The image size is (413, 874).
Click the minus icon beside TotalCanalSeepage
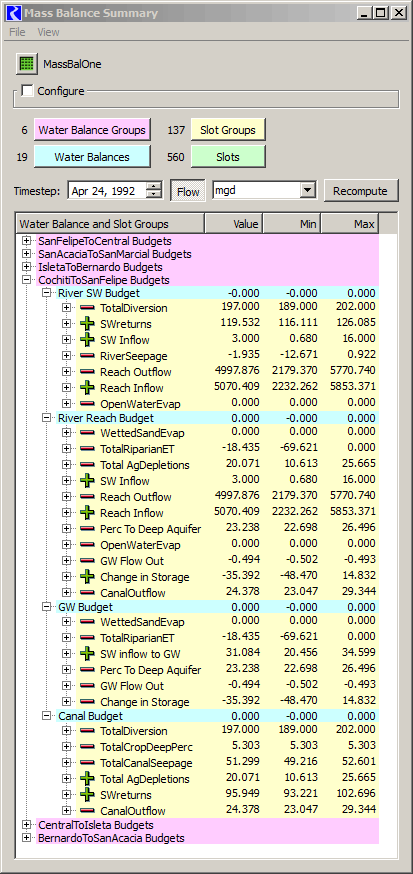(x=87, y=763)
